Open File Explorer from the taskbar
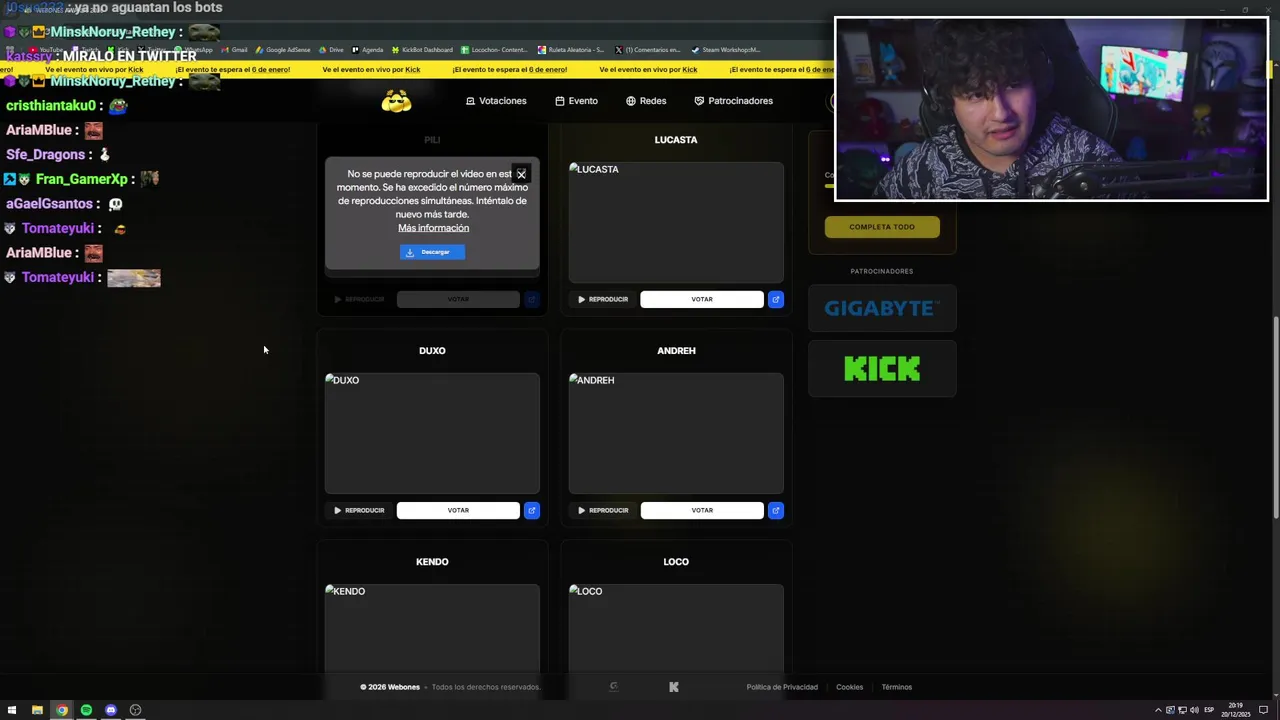This screenshot has height=720, width=1280. [37, 710]
